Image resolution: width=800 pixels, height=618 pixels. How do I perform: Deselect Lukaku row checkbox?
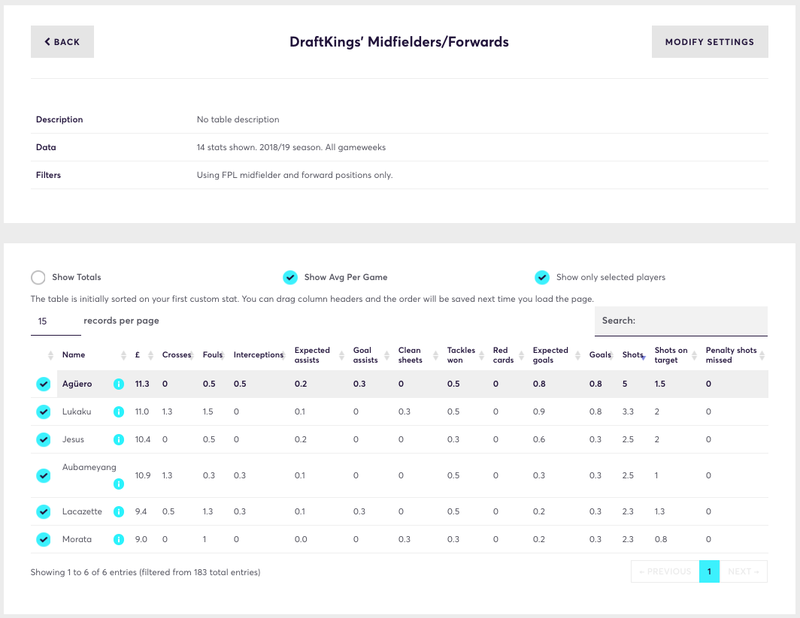(43, 411)
